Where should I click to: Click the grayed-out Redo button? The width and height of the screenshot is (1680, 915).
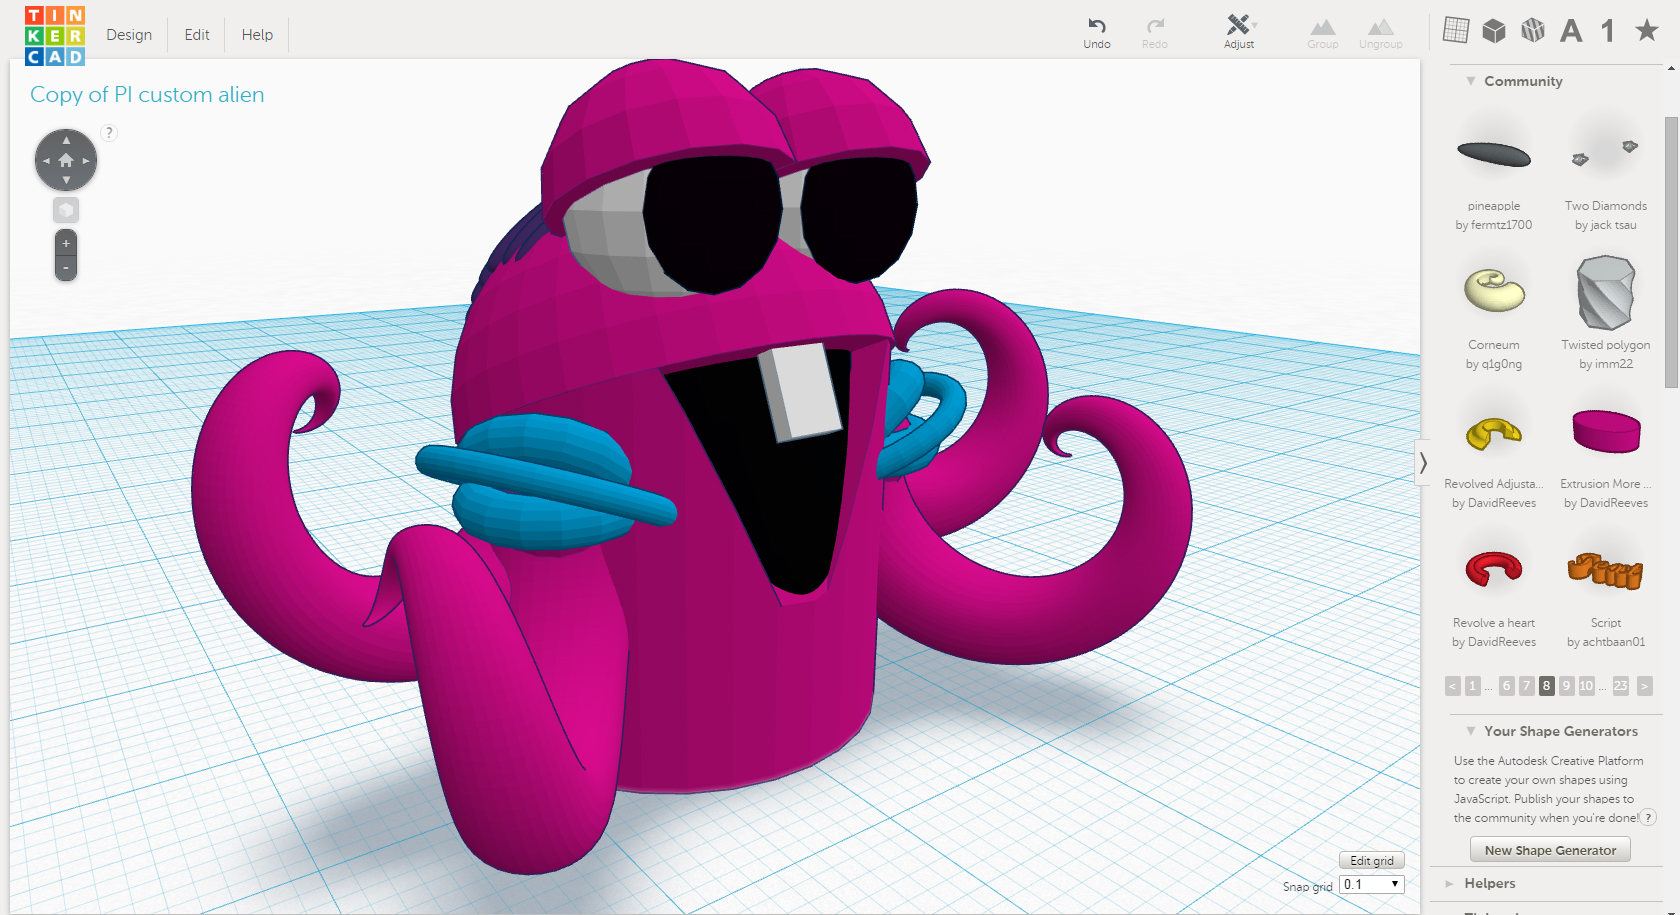(1155, 32)
